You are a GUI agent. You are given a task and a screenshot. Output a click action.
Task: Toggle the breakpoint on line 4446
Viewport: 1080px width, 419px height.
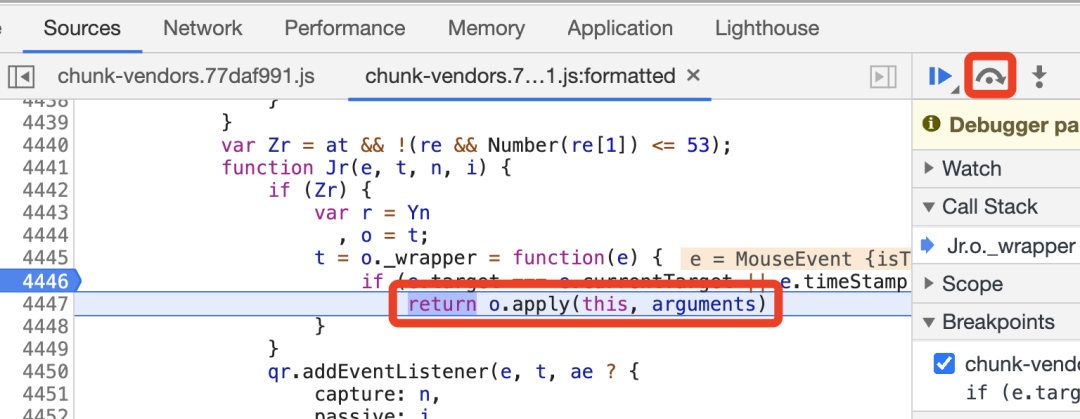(45, 281)
